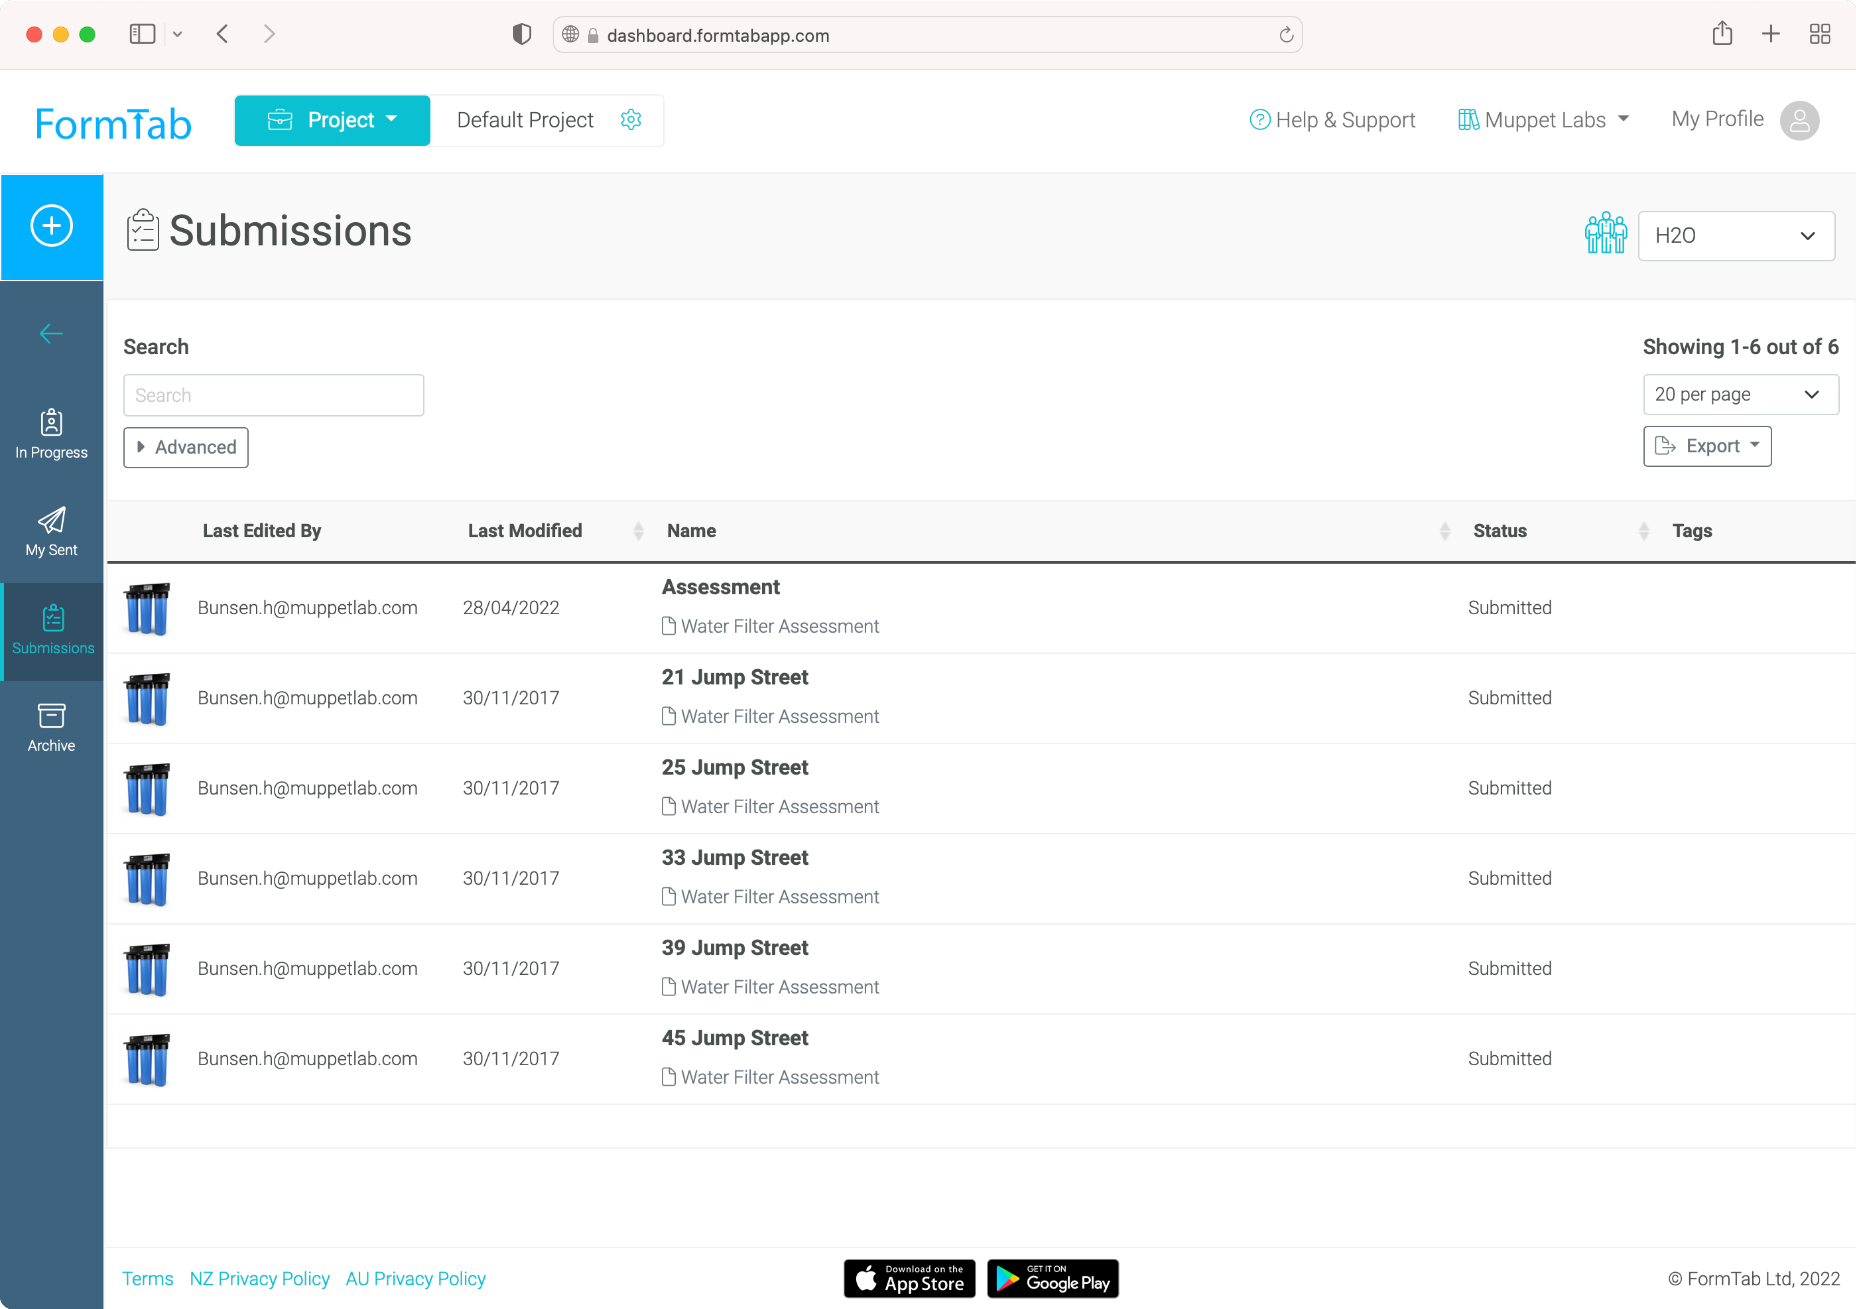
Task: Select the Submissions sidebar tab
Action: [x=53, y=631]
